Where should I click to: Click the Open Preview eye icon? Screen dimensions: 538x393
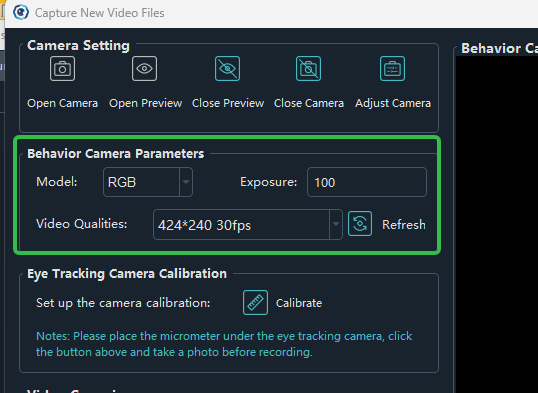[x=144, y=69]
